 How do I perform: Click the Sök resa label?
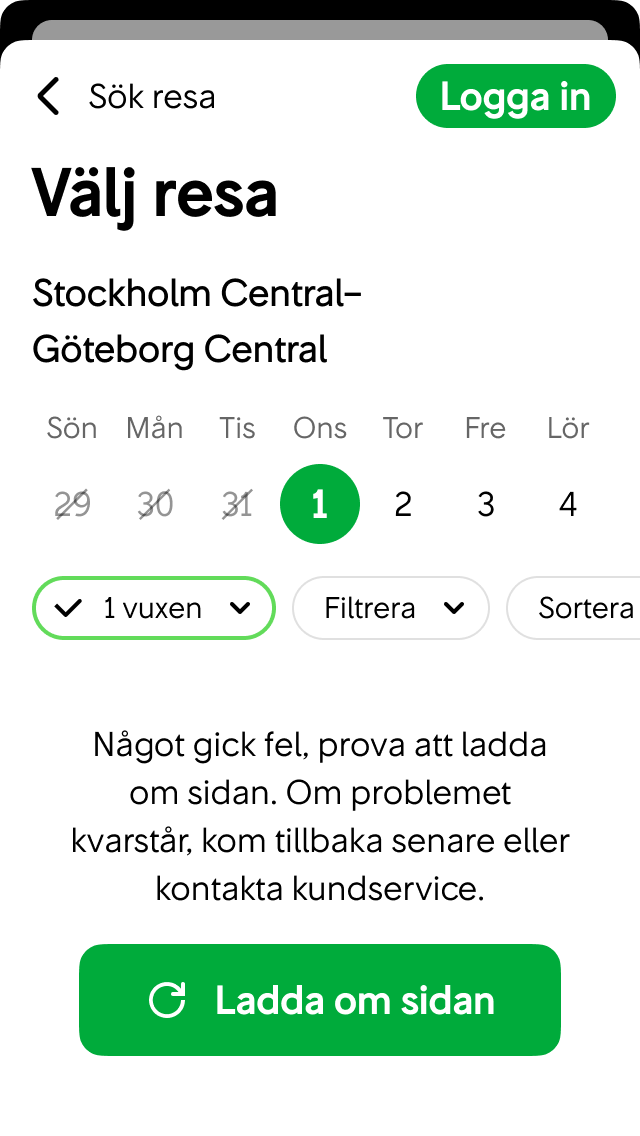[152, 96]
